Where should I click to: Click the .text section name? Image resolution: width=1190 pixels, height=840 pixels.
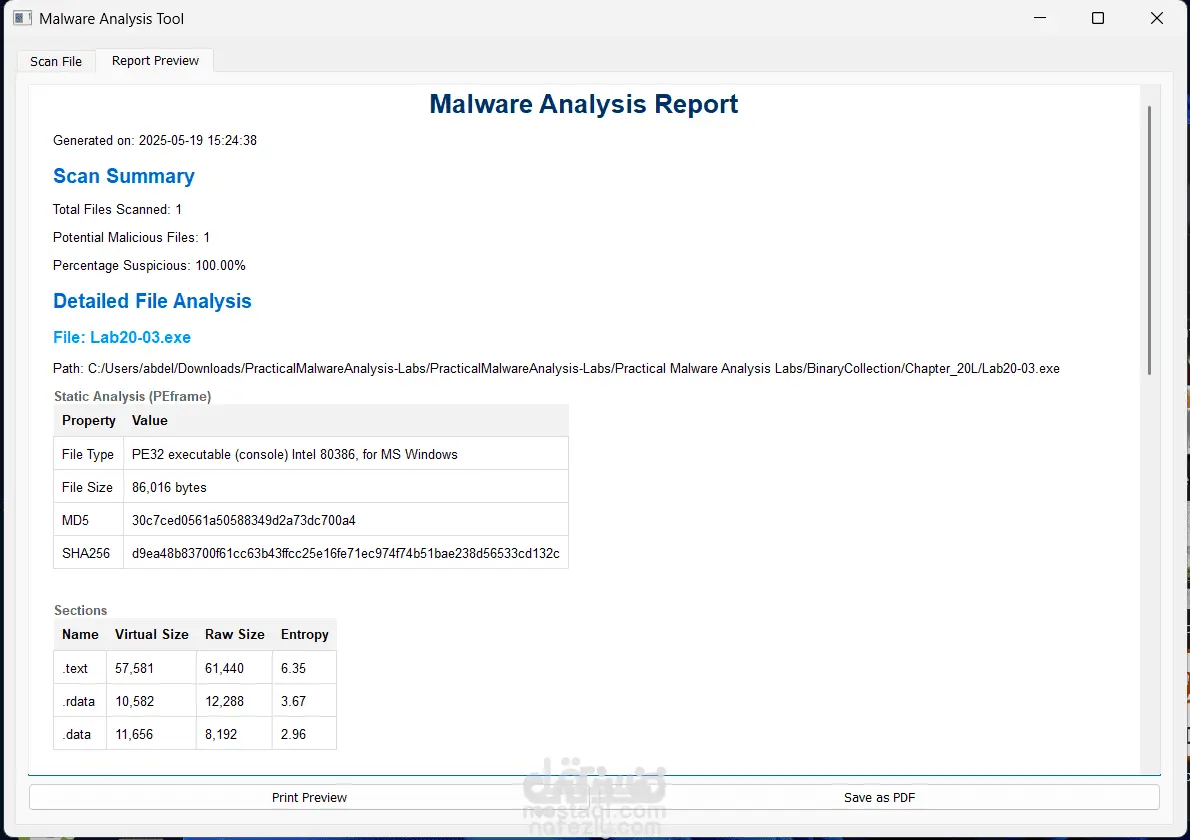(75, 669)
